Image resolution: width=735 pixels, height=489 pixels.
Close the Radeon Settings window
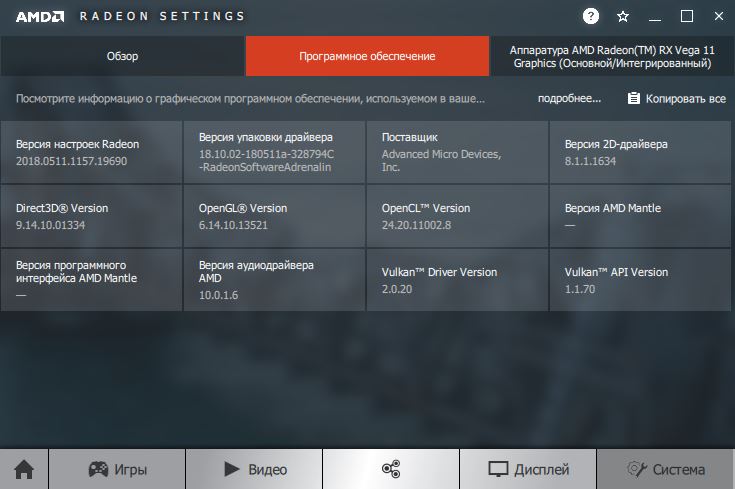pyautogui.click(x=719, y=16)
